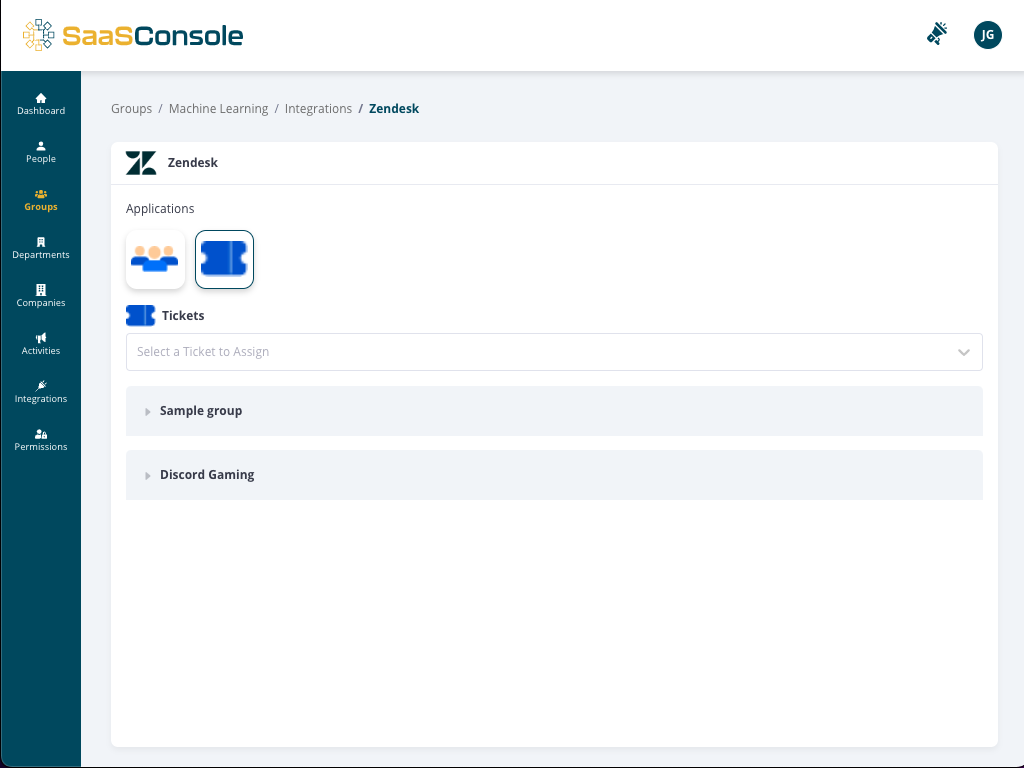Open Activities in sidebar
The height and width of the screenshot is (768, 1024).
pos(40,344)
